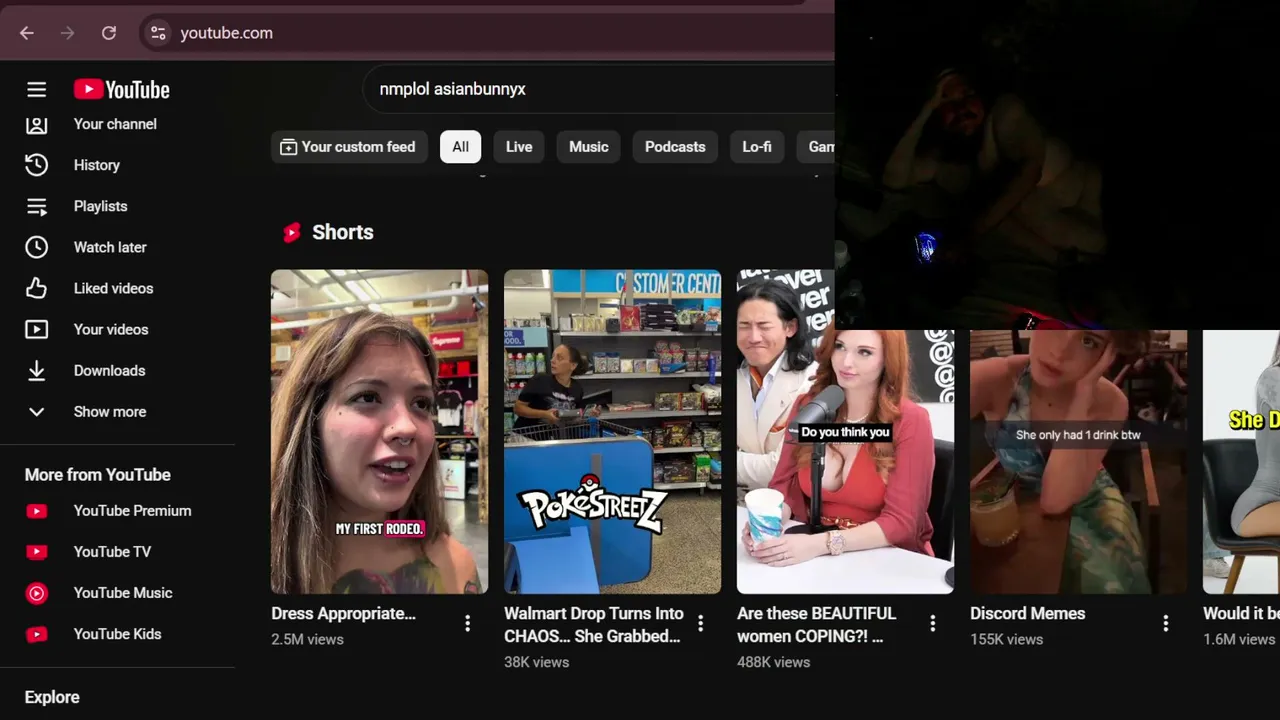Launch the YouTube Premium icon

pos(37,511)
